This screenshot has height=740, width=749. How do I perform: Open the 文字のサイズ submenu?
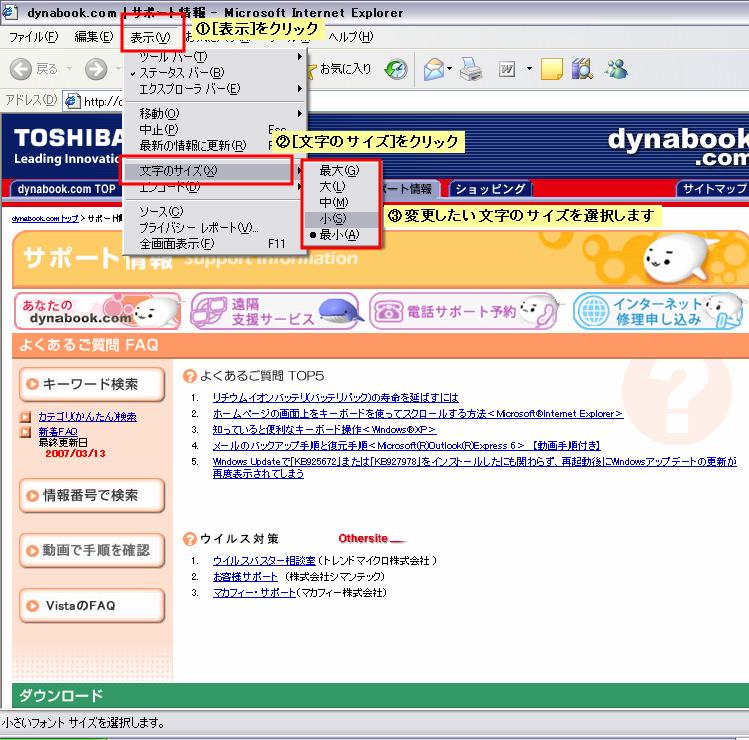tap(214, 171)
